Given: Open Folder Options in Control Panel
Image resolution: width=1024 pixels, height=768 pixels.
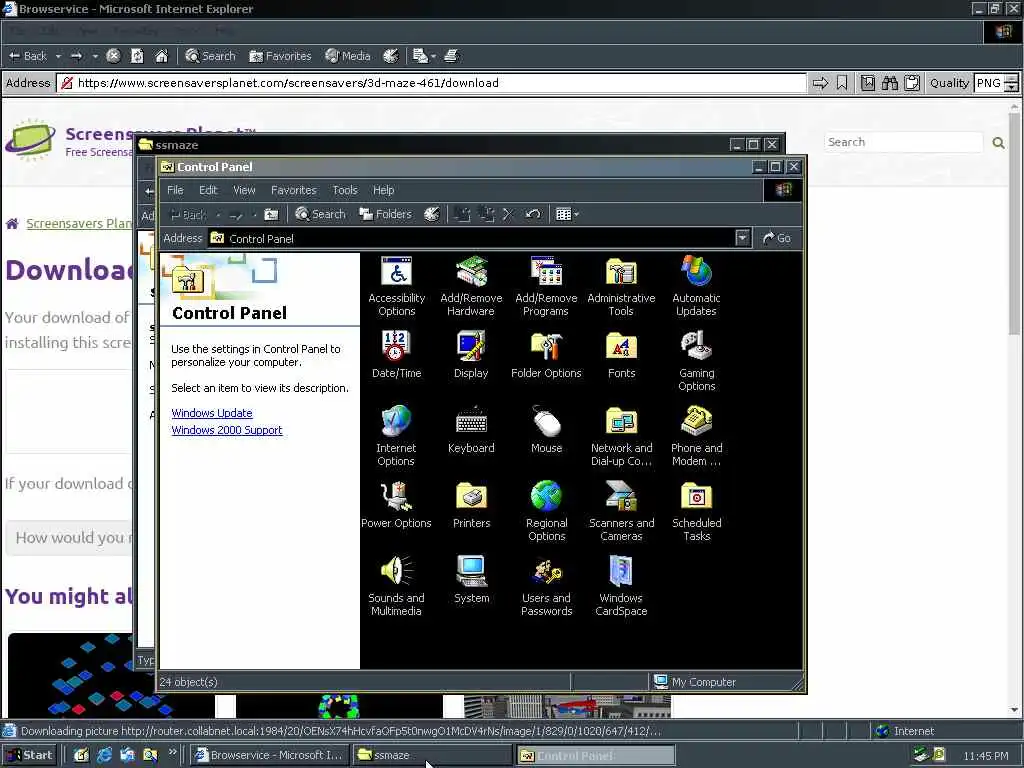Looking at the screenshot, I should click(x=546, y=355).
